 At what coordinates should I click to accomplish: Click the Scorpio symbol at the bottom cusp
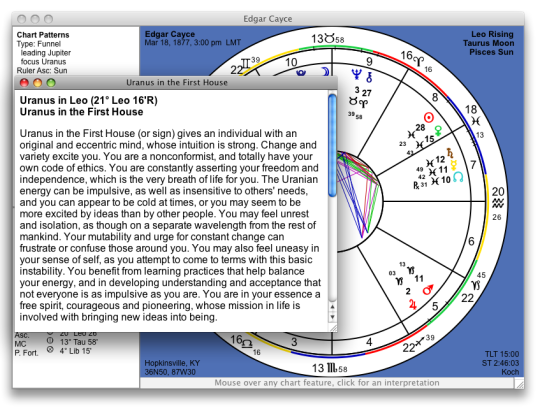click(x=331, y=369)
